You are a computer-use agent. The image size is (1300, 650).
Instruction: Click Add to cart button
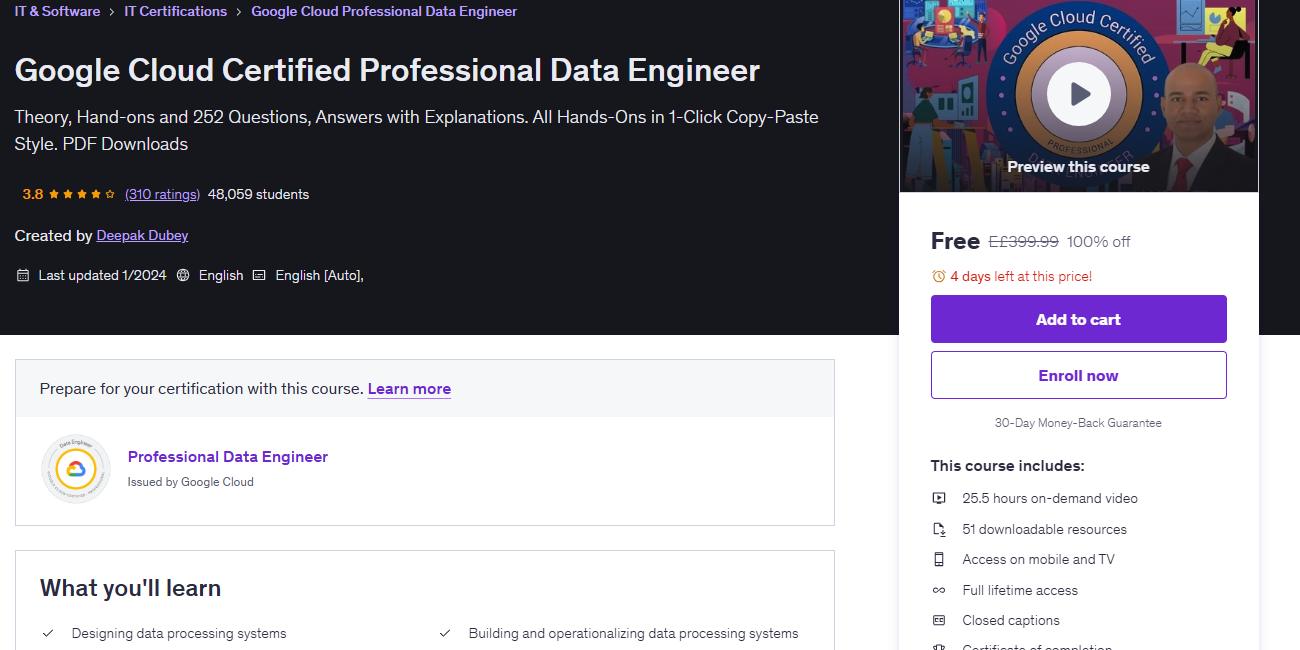tap(1078, 319)
